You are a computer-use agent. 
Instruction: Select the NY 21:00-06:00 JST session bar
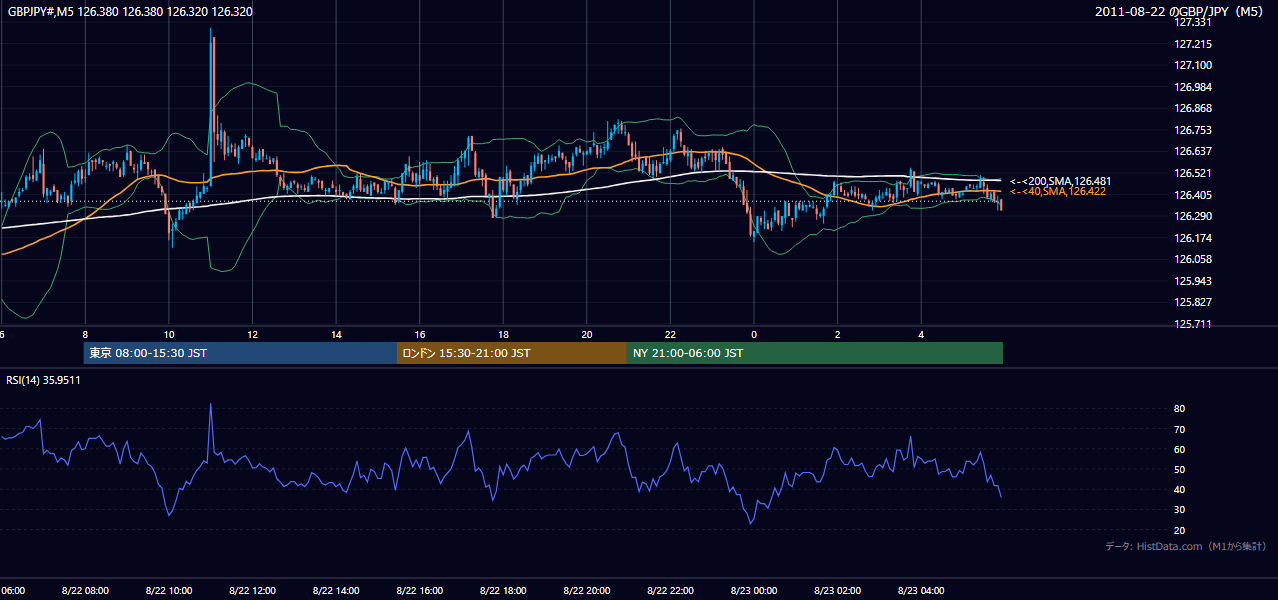point(814,353)
